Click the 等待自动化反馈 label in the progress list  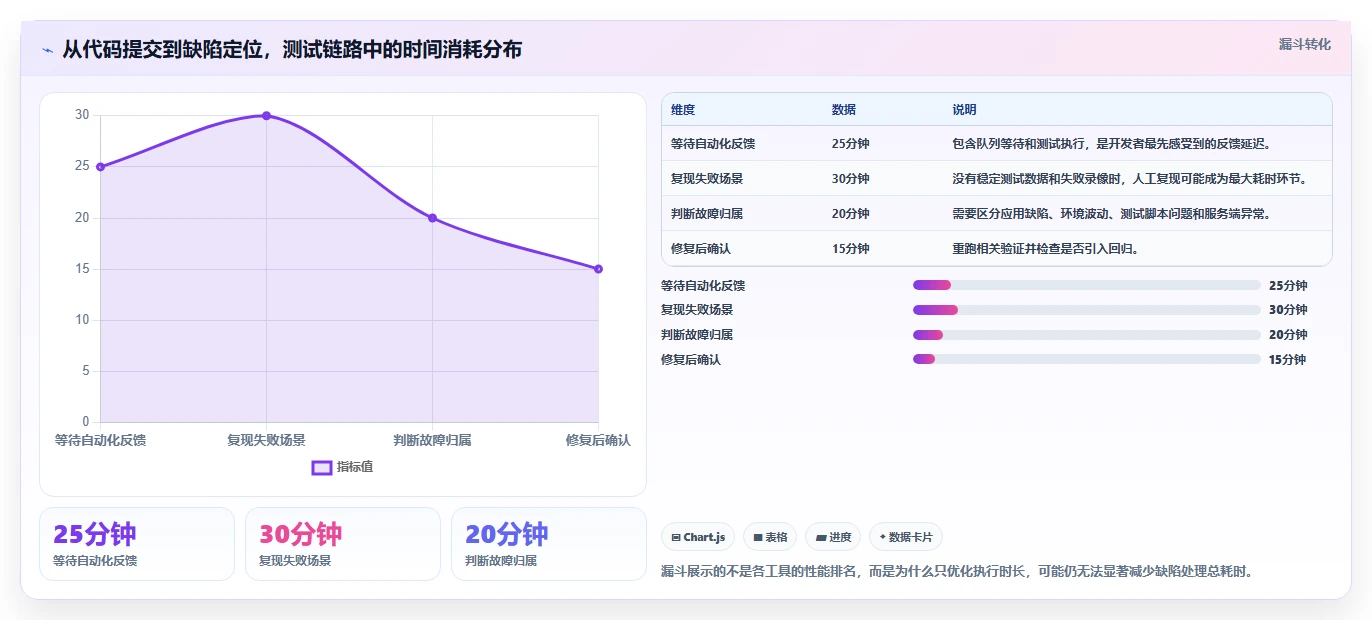click(703, 285)
